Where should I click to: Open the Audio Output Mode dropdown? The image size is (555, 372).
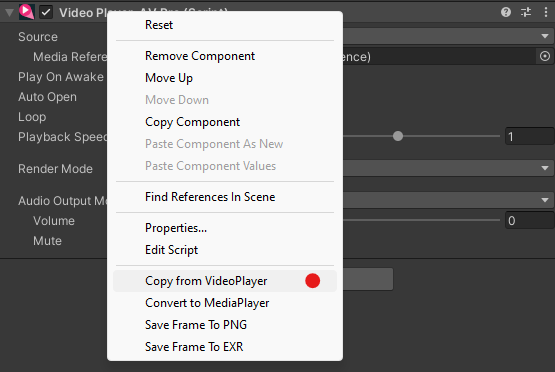(x=448, y=200)
